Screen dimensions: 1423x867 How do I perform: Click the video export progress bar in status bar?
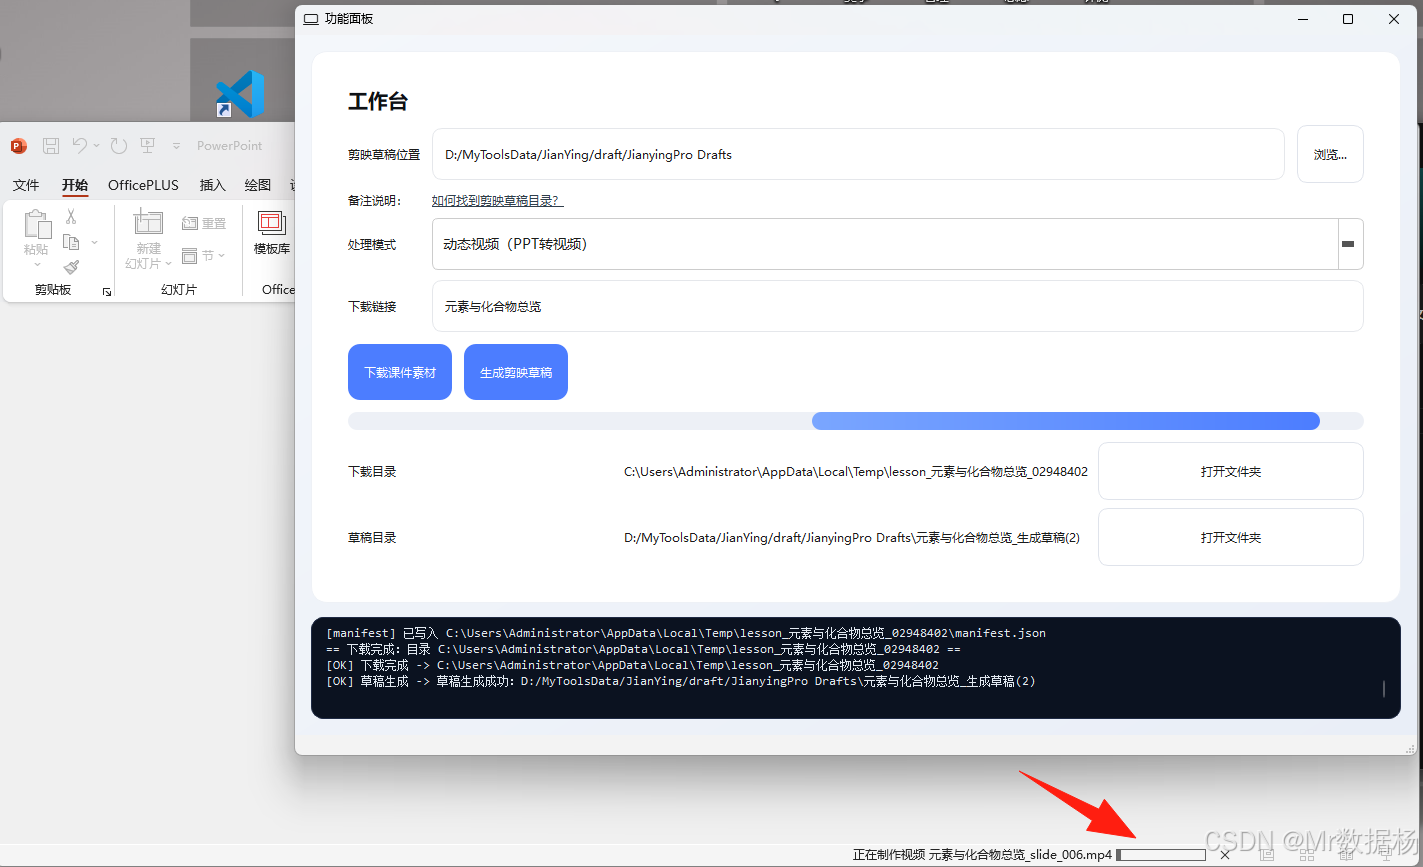click(1161, 855)
